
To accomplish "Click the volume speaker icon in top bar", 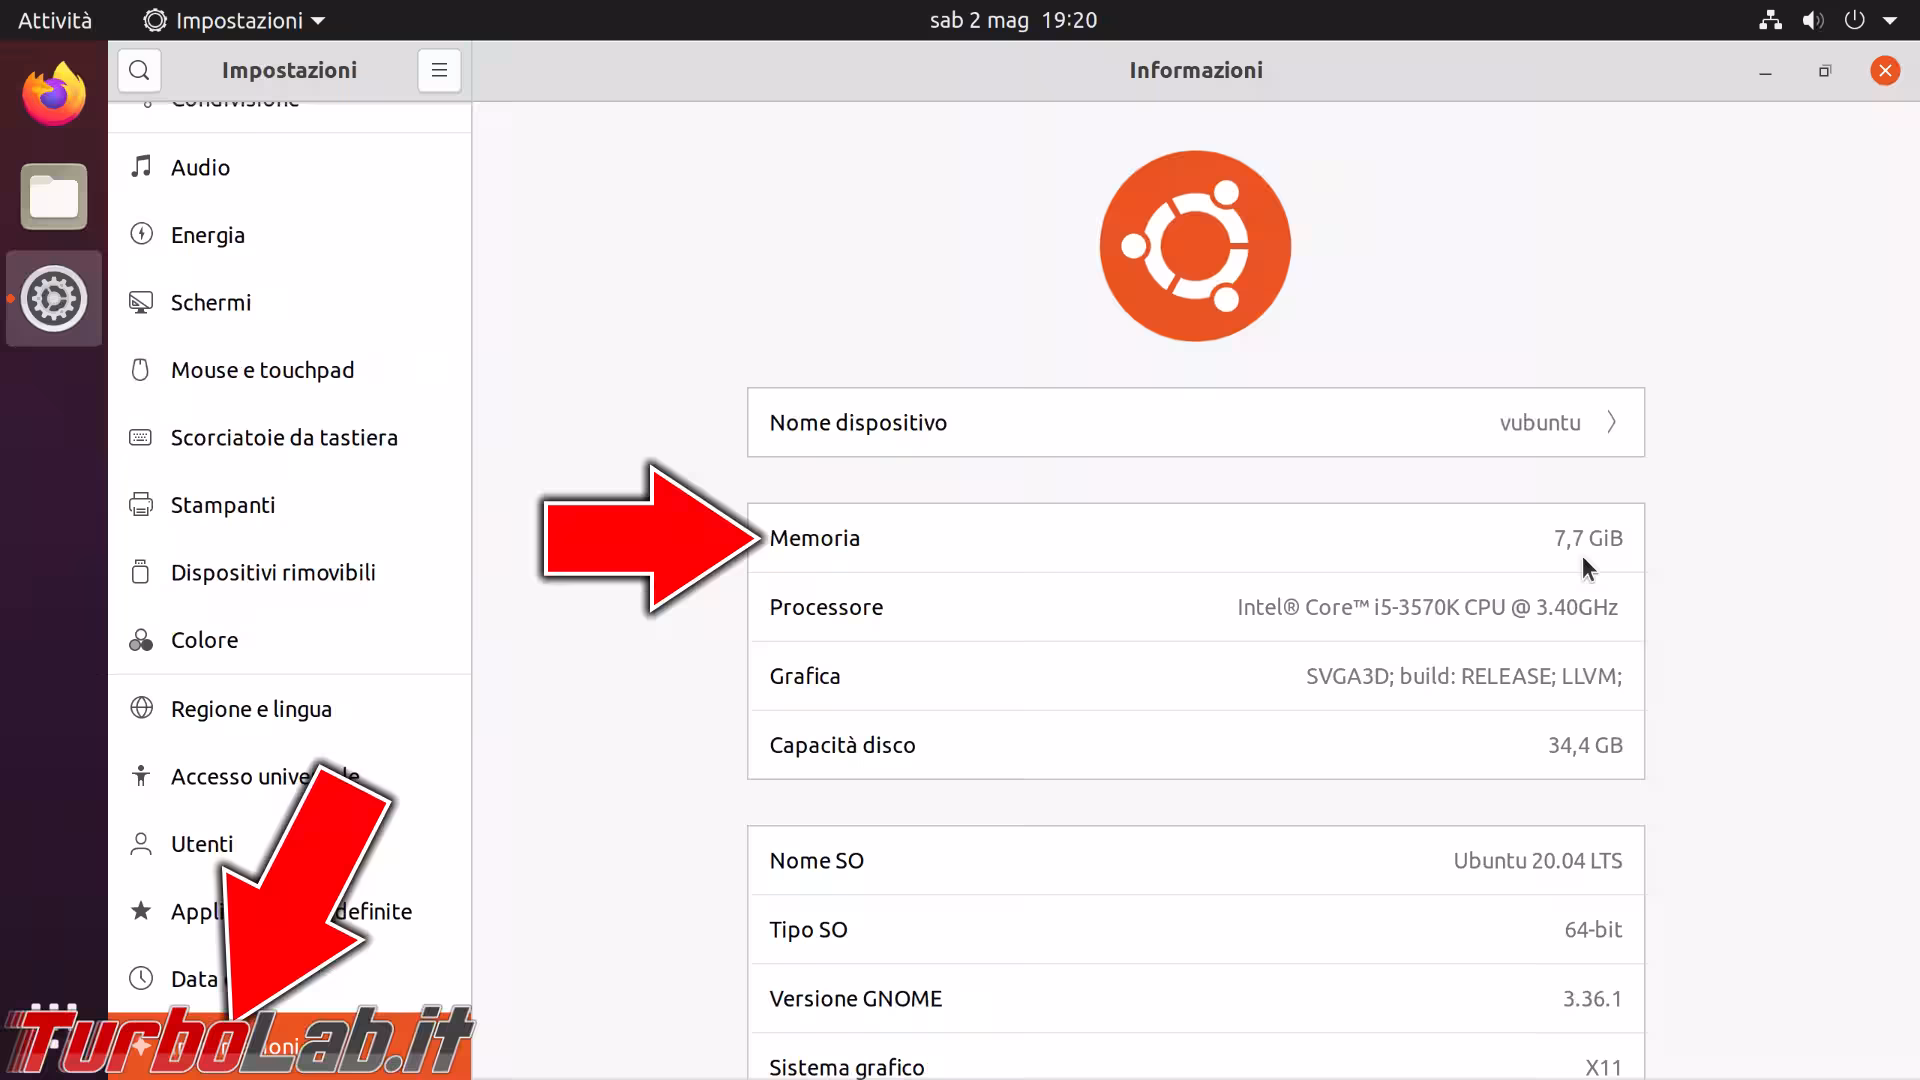I will [x=1812, y=20].
